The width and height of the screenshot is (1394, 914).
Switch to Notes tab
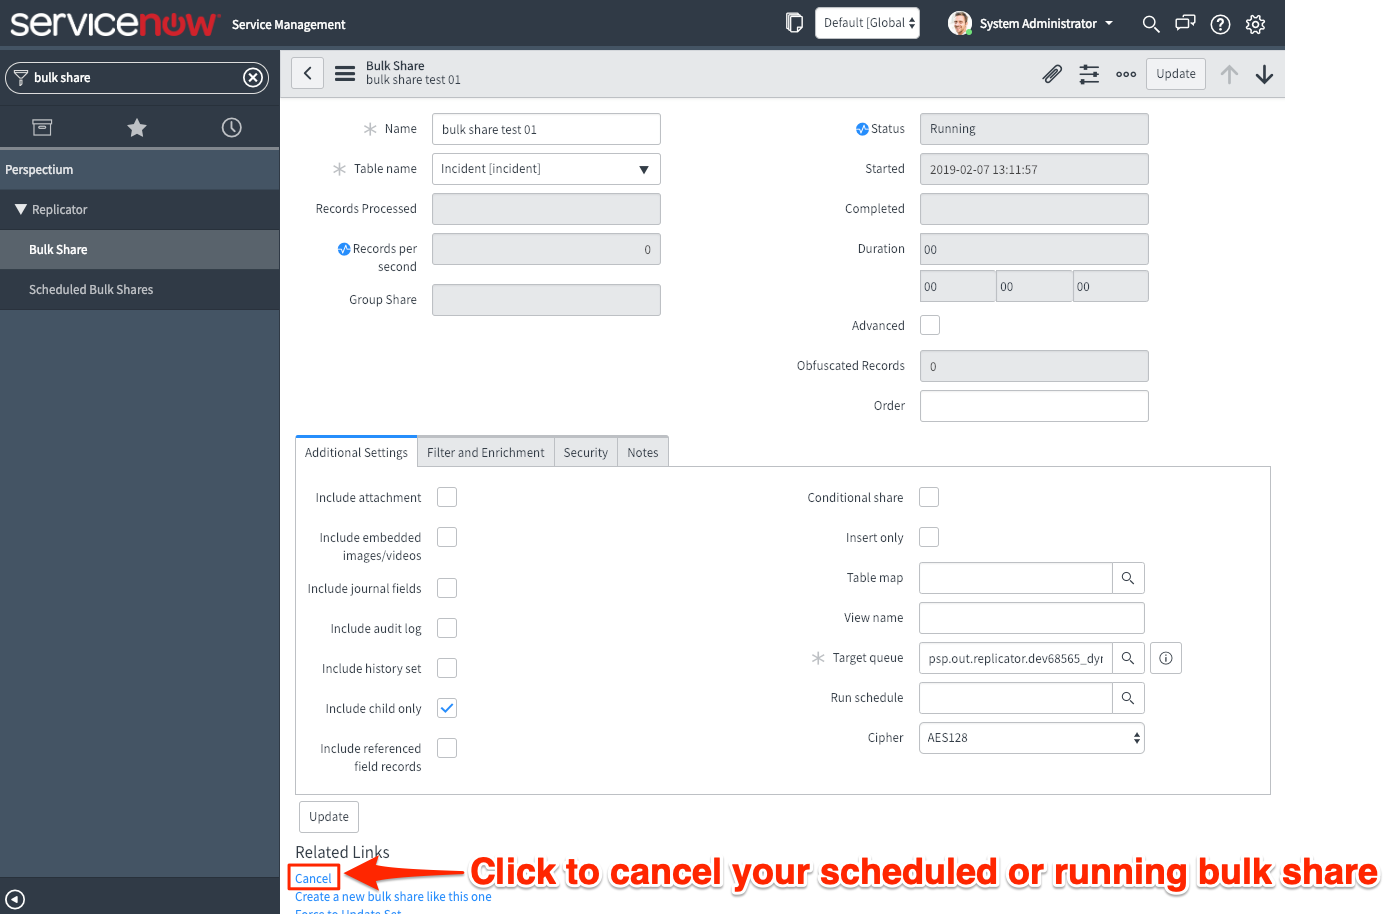pos(643,452)
